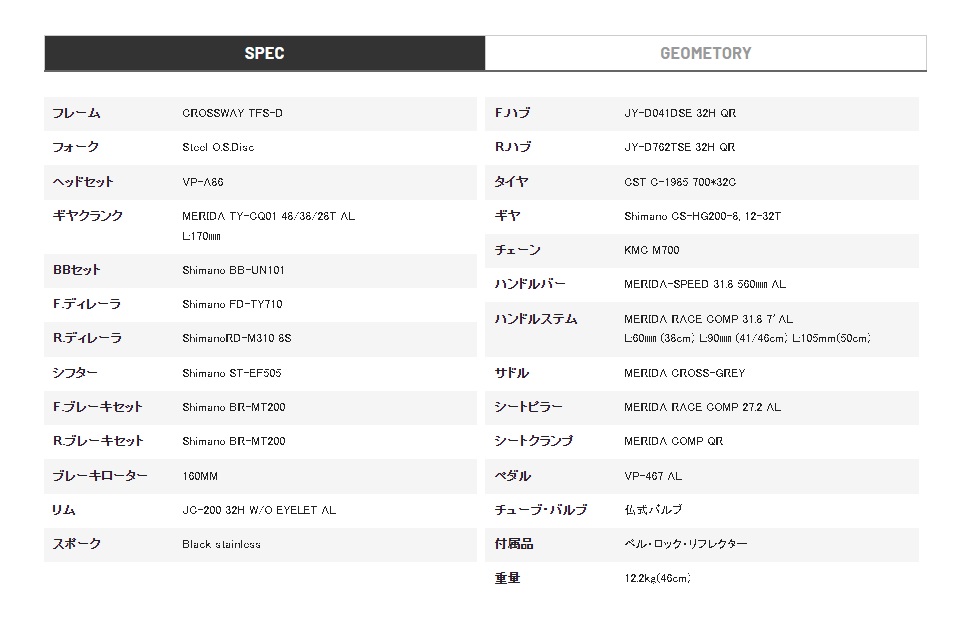Click the F.ブレーキセット label
Image resolution: width=961 pixels, height=635 pixels.
97,408
